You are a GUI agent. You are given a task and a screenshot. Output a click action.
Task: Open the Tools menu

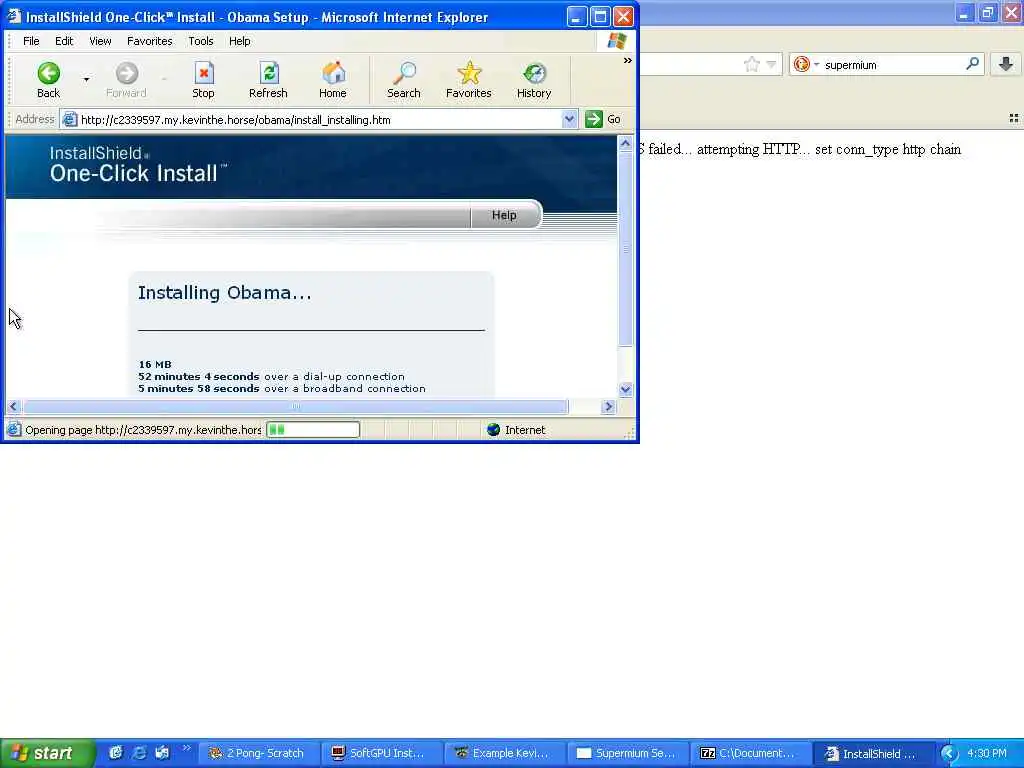[200, 41]
